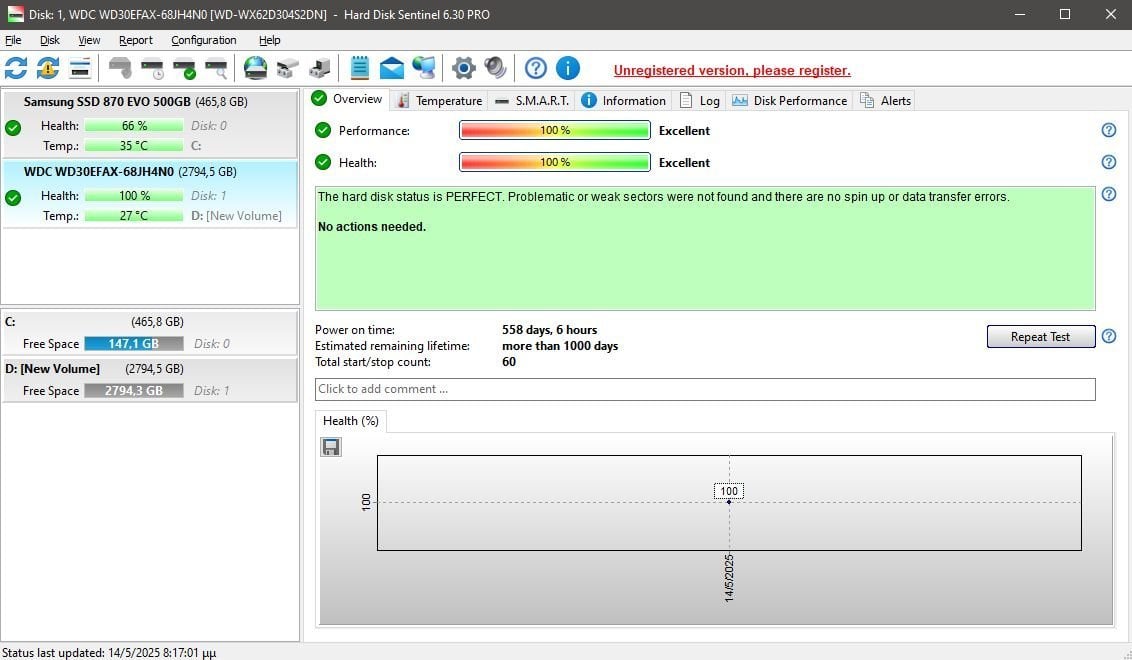Click the PERFECT disk status description text
1132x660 pixels.
pos(663,196)
